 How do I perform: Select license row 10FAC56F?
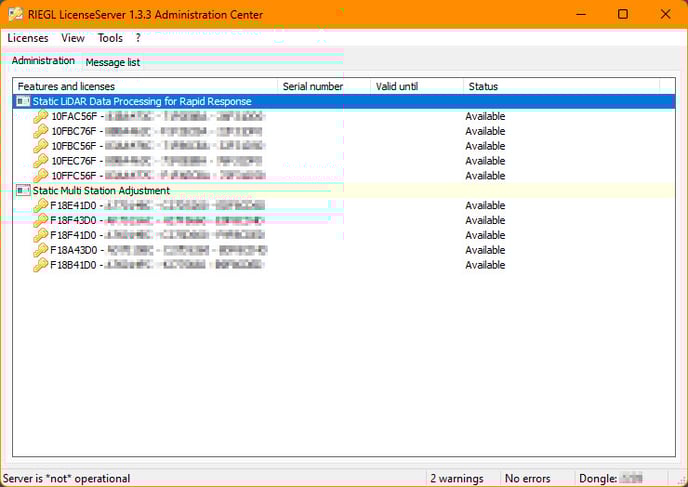(x=344, y=116)
